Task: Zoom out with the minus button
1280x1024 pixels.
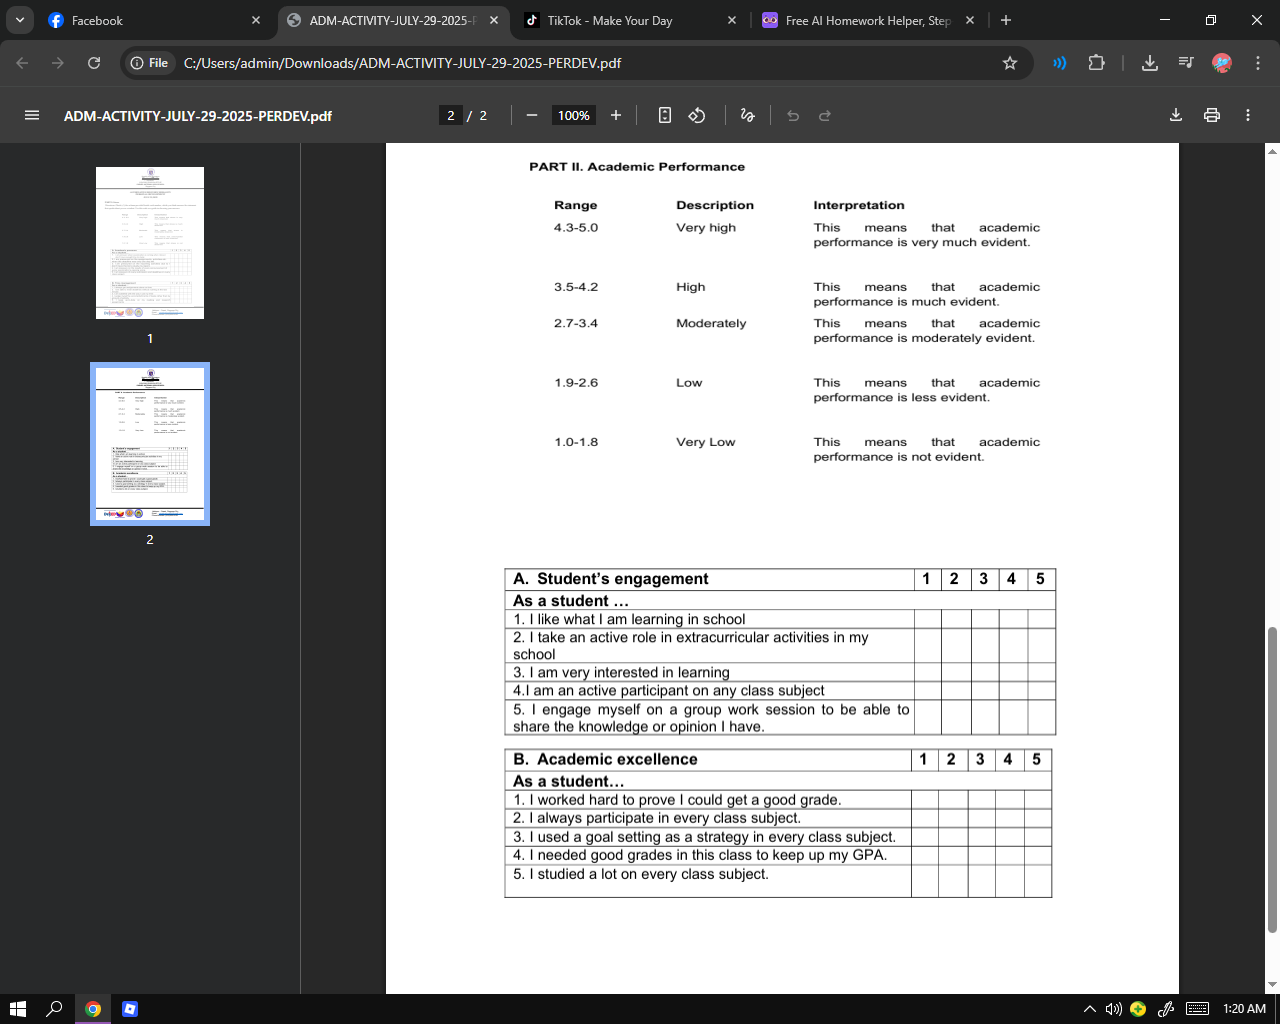Action: pos(532,115)
